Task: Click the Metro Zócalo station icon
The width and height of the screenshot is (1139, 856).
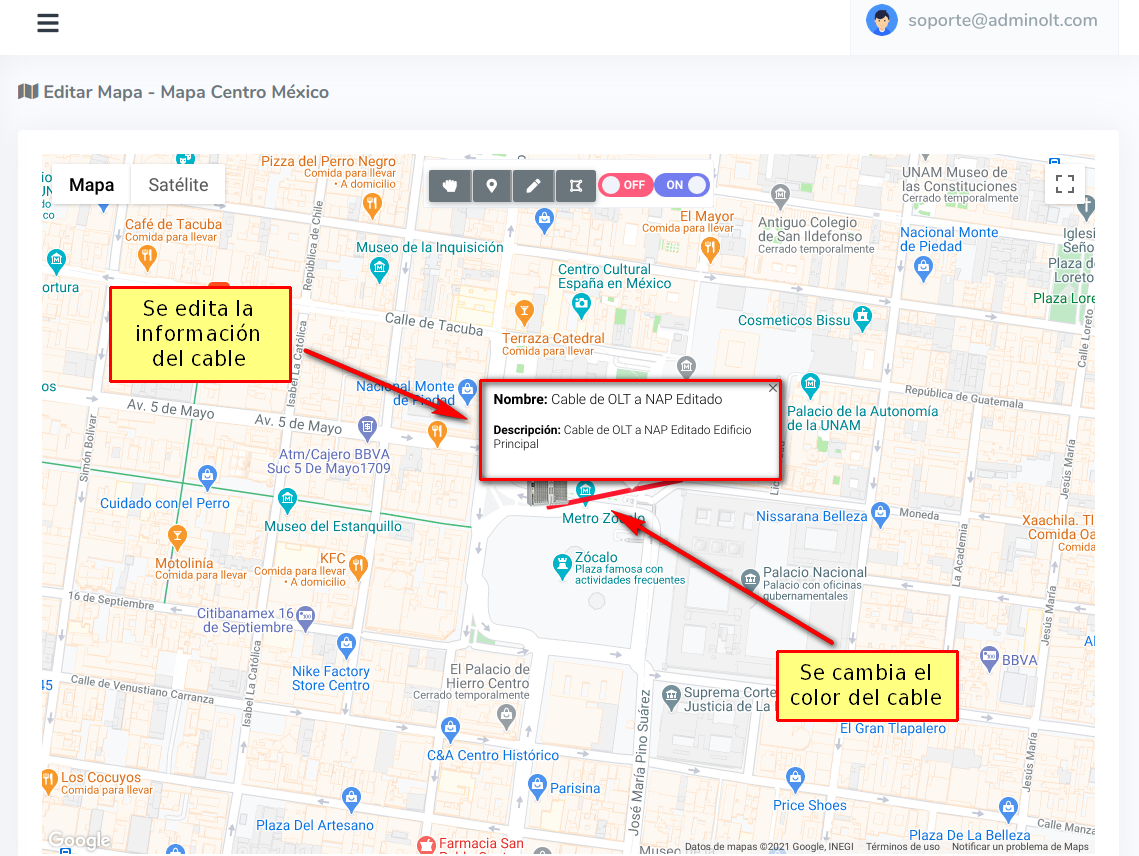Action: click(586, 490)
